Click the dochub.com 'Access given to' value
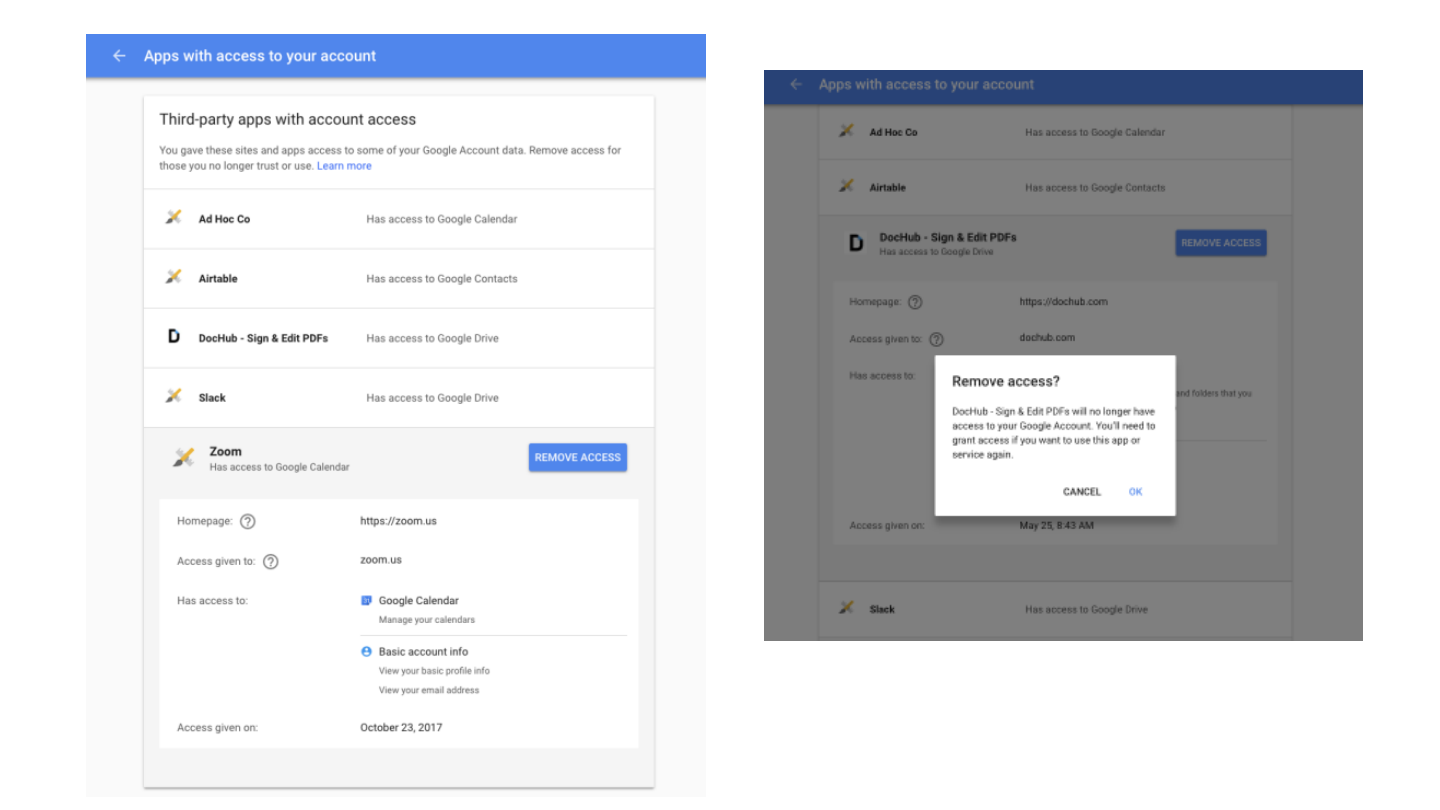Viewport: 1440px width, 810px height. (x=1048, y=338)
